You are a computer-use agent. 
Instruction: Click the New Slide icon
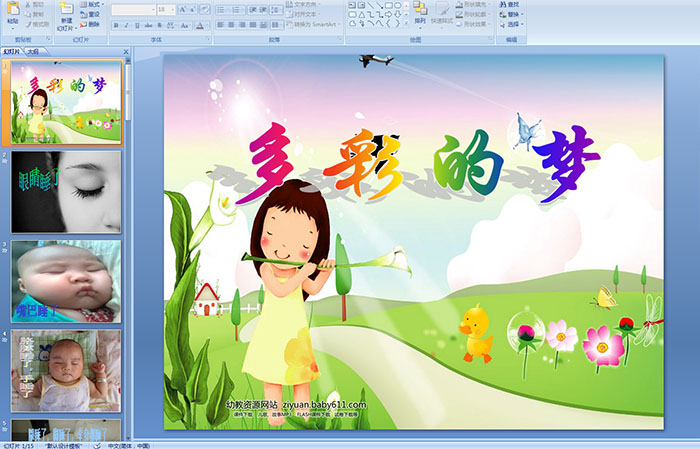(x=66, y=8)
